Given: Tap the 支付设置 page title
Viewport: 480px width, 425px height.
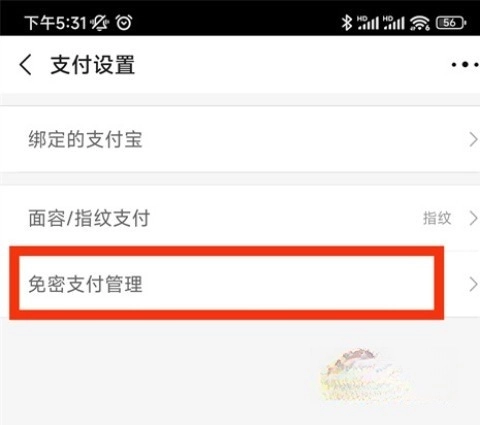Looking at the screenshot, I should coord(93,65).
